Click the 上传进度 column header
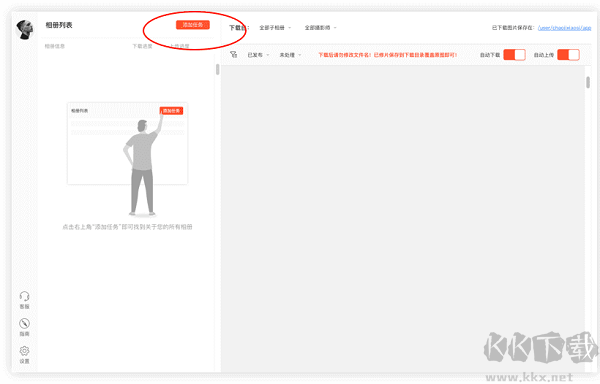The width and height of the screenshot is (600, 384). coord(179,46)
